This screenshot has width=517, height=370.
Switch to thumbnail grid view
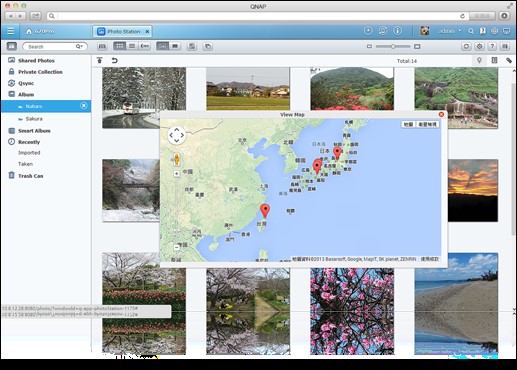tap(119, 46)
